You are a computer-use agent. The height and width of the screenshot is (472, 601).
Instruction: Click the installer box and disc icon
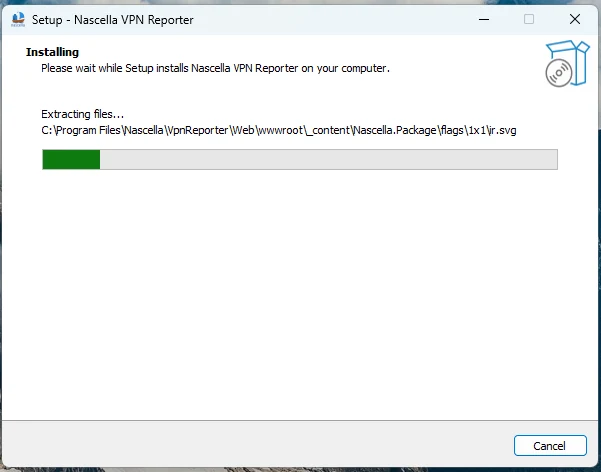[567, 64]
